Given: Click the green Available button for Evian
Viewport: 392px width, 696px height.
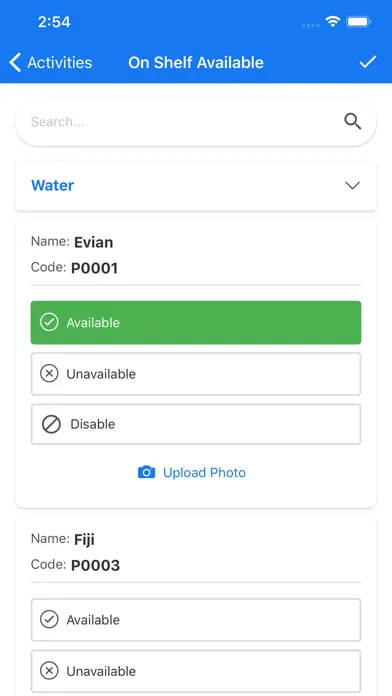Looking at the screenshot, I should coord(196,322).
